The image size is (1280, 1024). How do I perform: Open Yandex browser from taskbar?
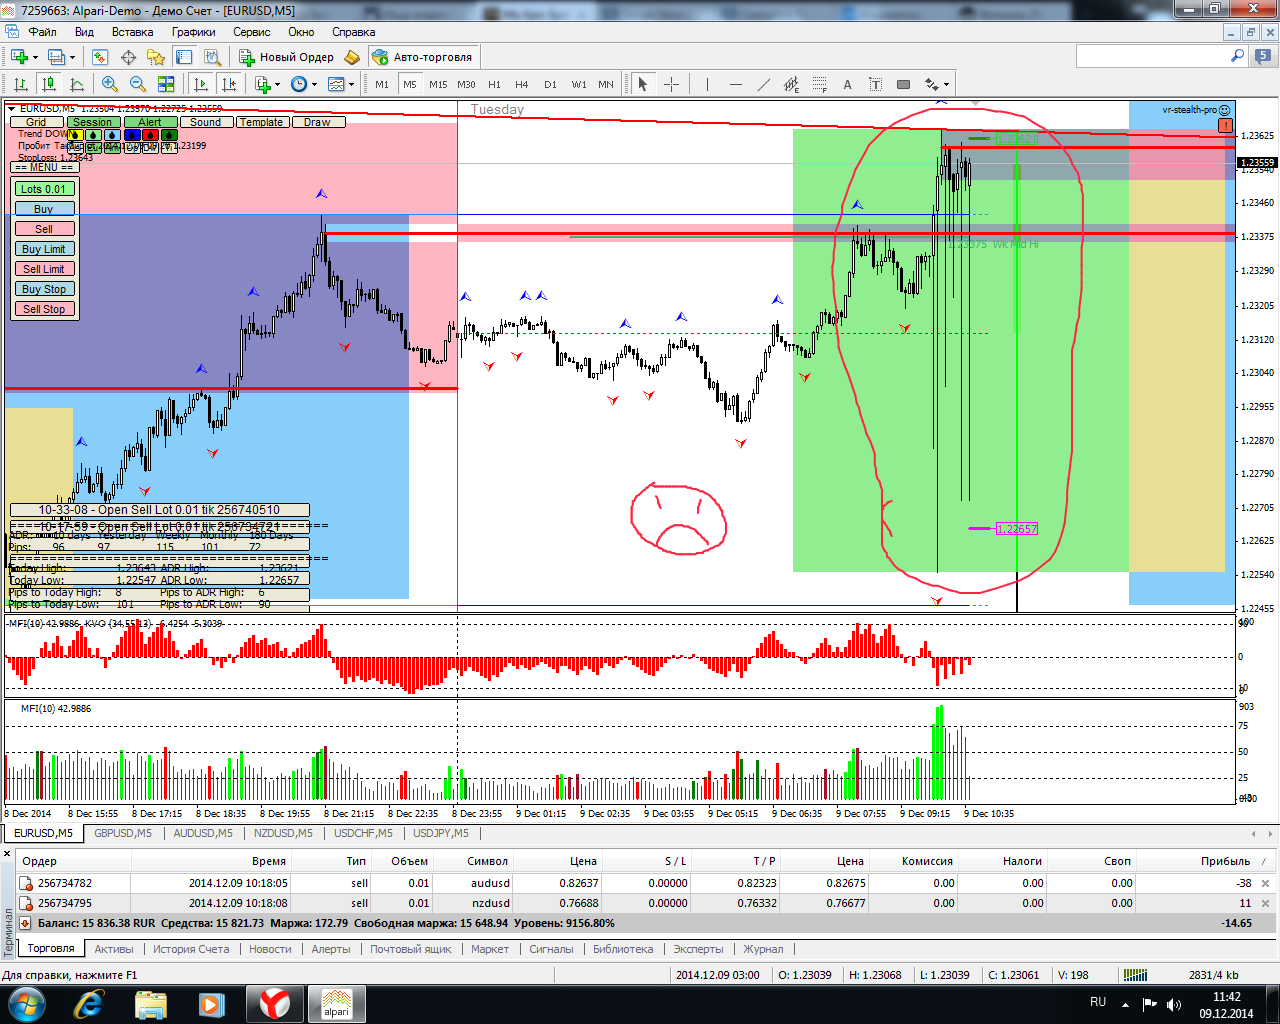275,1003
